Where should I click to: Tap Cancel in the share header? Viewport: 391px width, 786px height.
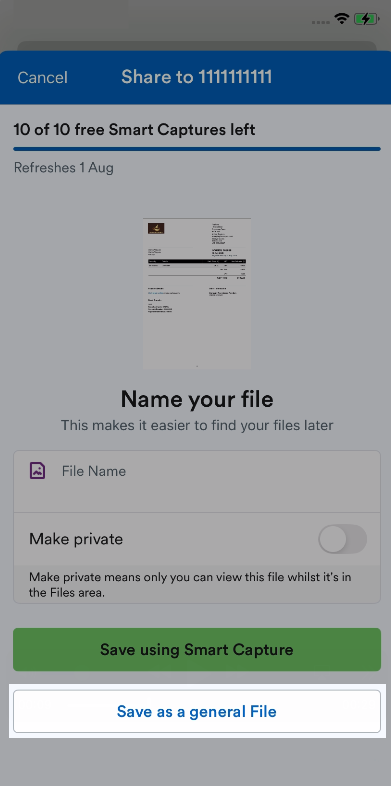pyautogui.click(x=43, y=78)
